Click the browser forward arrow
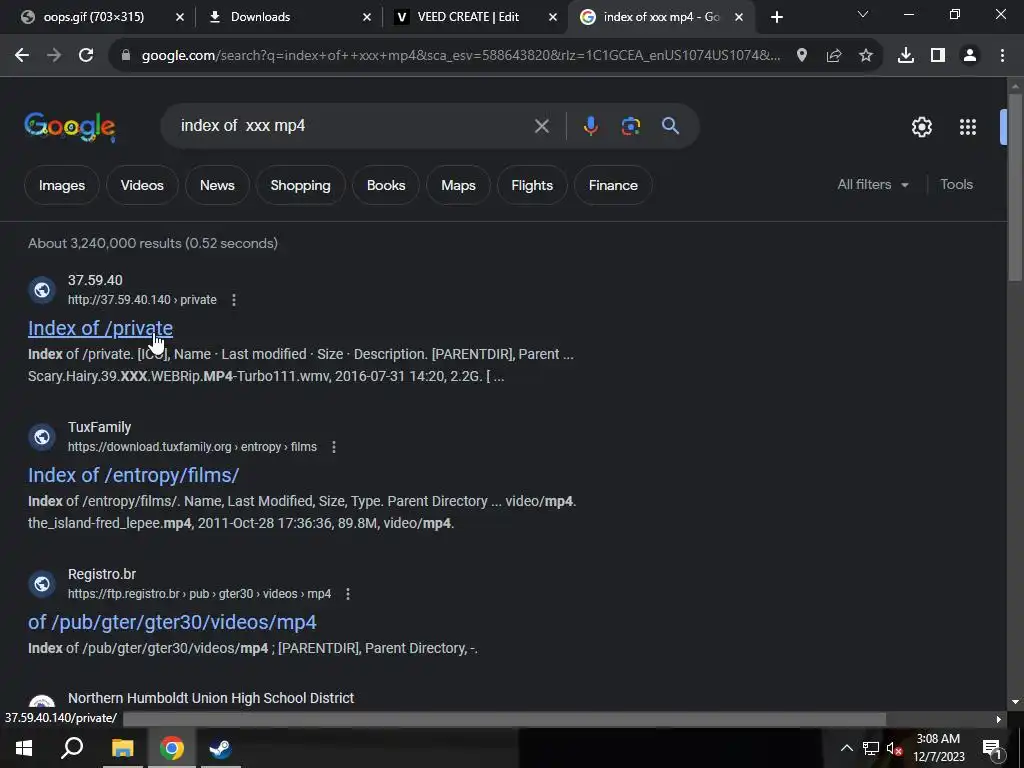This screenshot has width=1024, height=768. [x=54, y=56]
